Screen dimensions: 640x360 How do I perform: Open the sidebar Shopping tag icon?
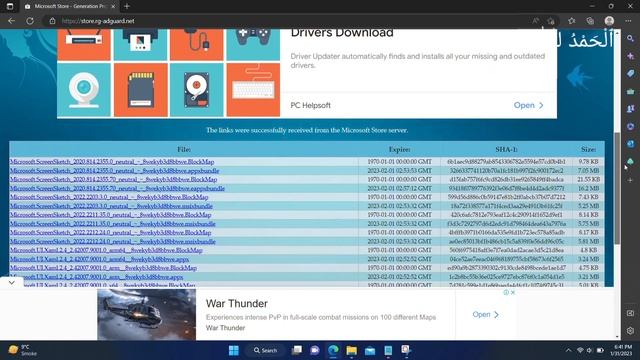pos(631,73)
